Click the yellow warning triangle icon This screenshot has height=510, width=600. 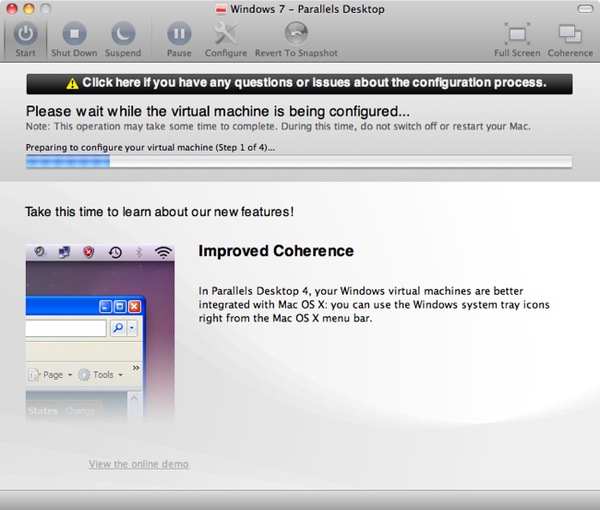coord(72,83)
